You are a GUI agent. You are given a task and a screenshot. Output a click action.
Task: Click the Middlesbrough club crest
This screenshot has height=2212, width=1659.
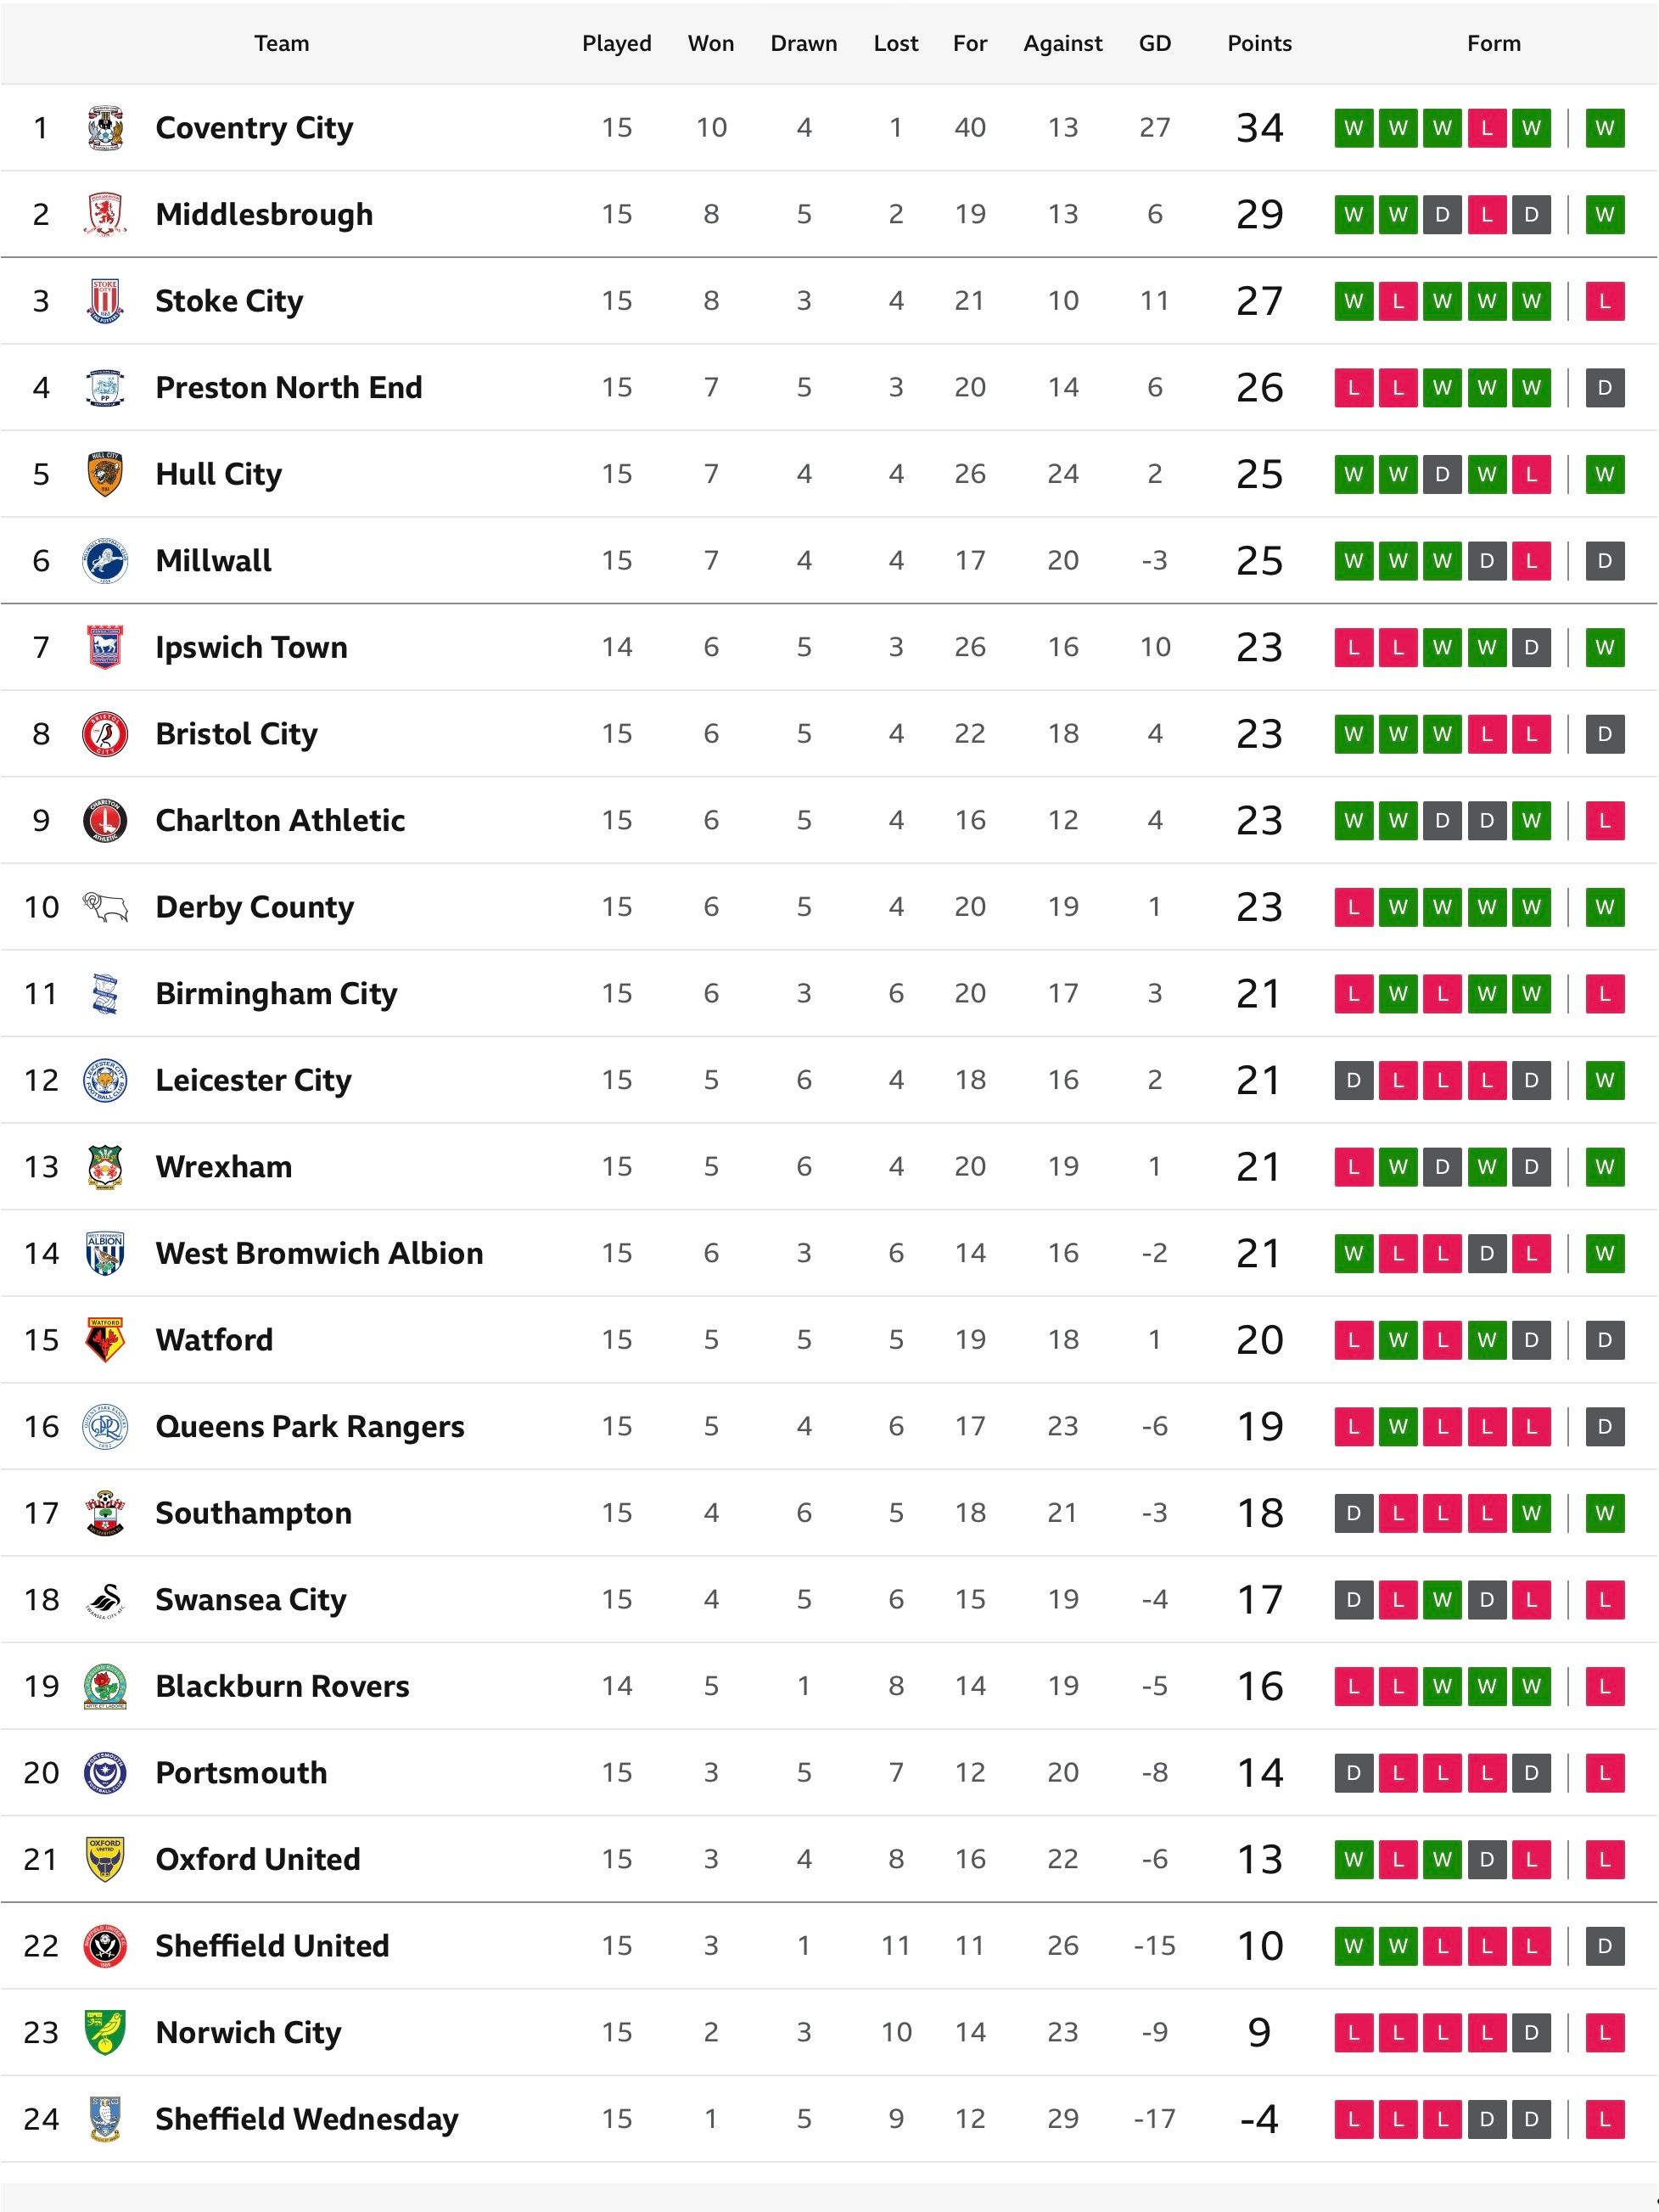tap(105, 214)
